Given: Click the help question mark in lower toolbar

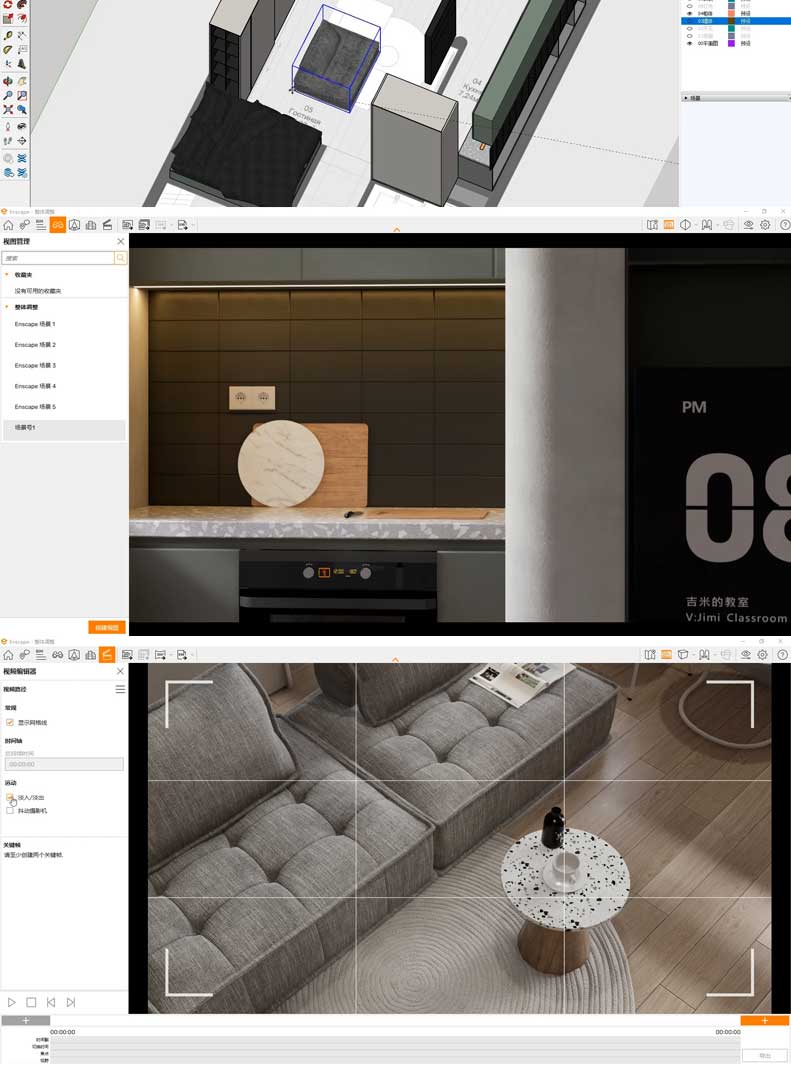Looking at the screenshot, I should (783, 655).
